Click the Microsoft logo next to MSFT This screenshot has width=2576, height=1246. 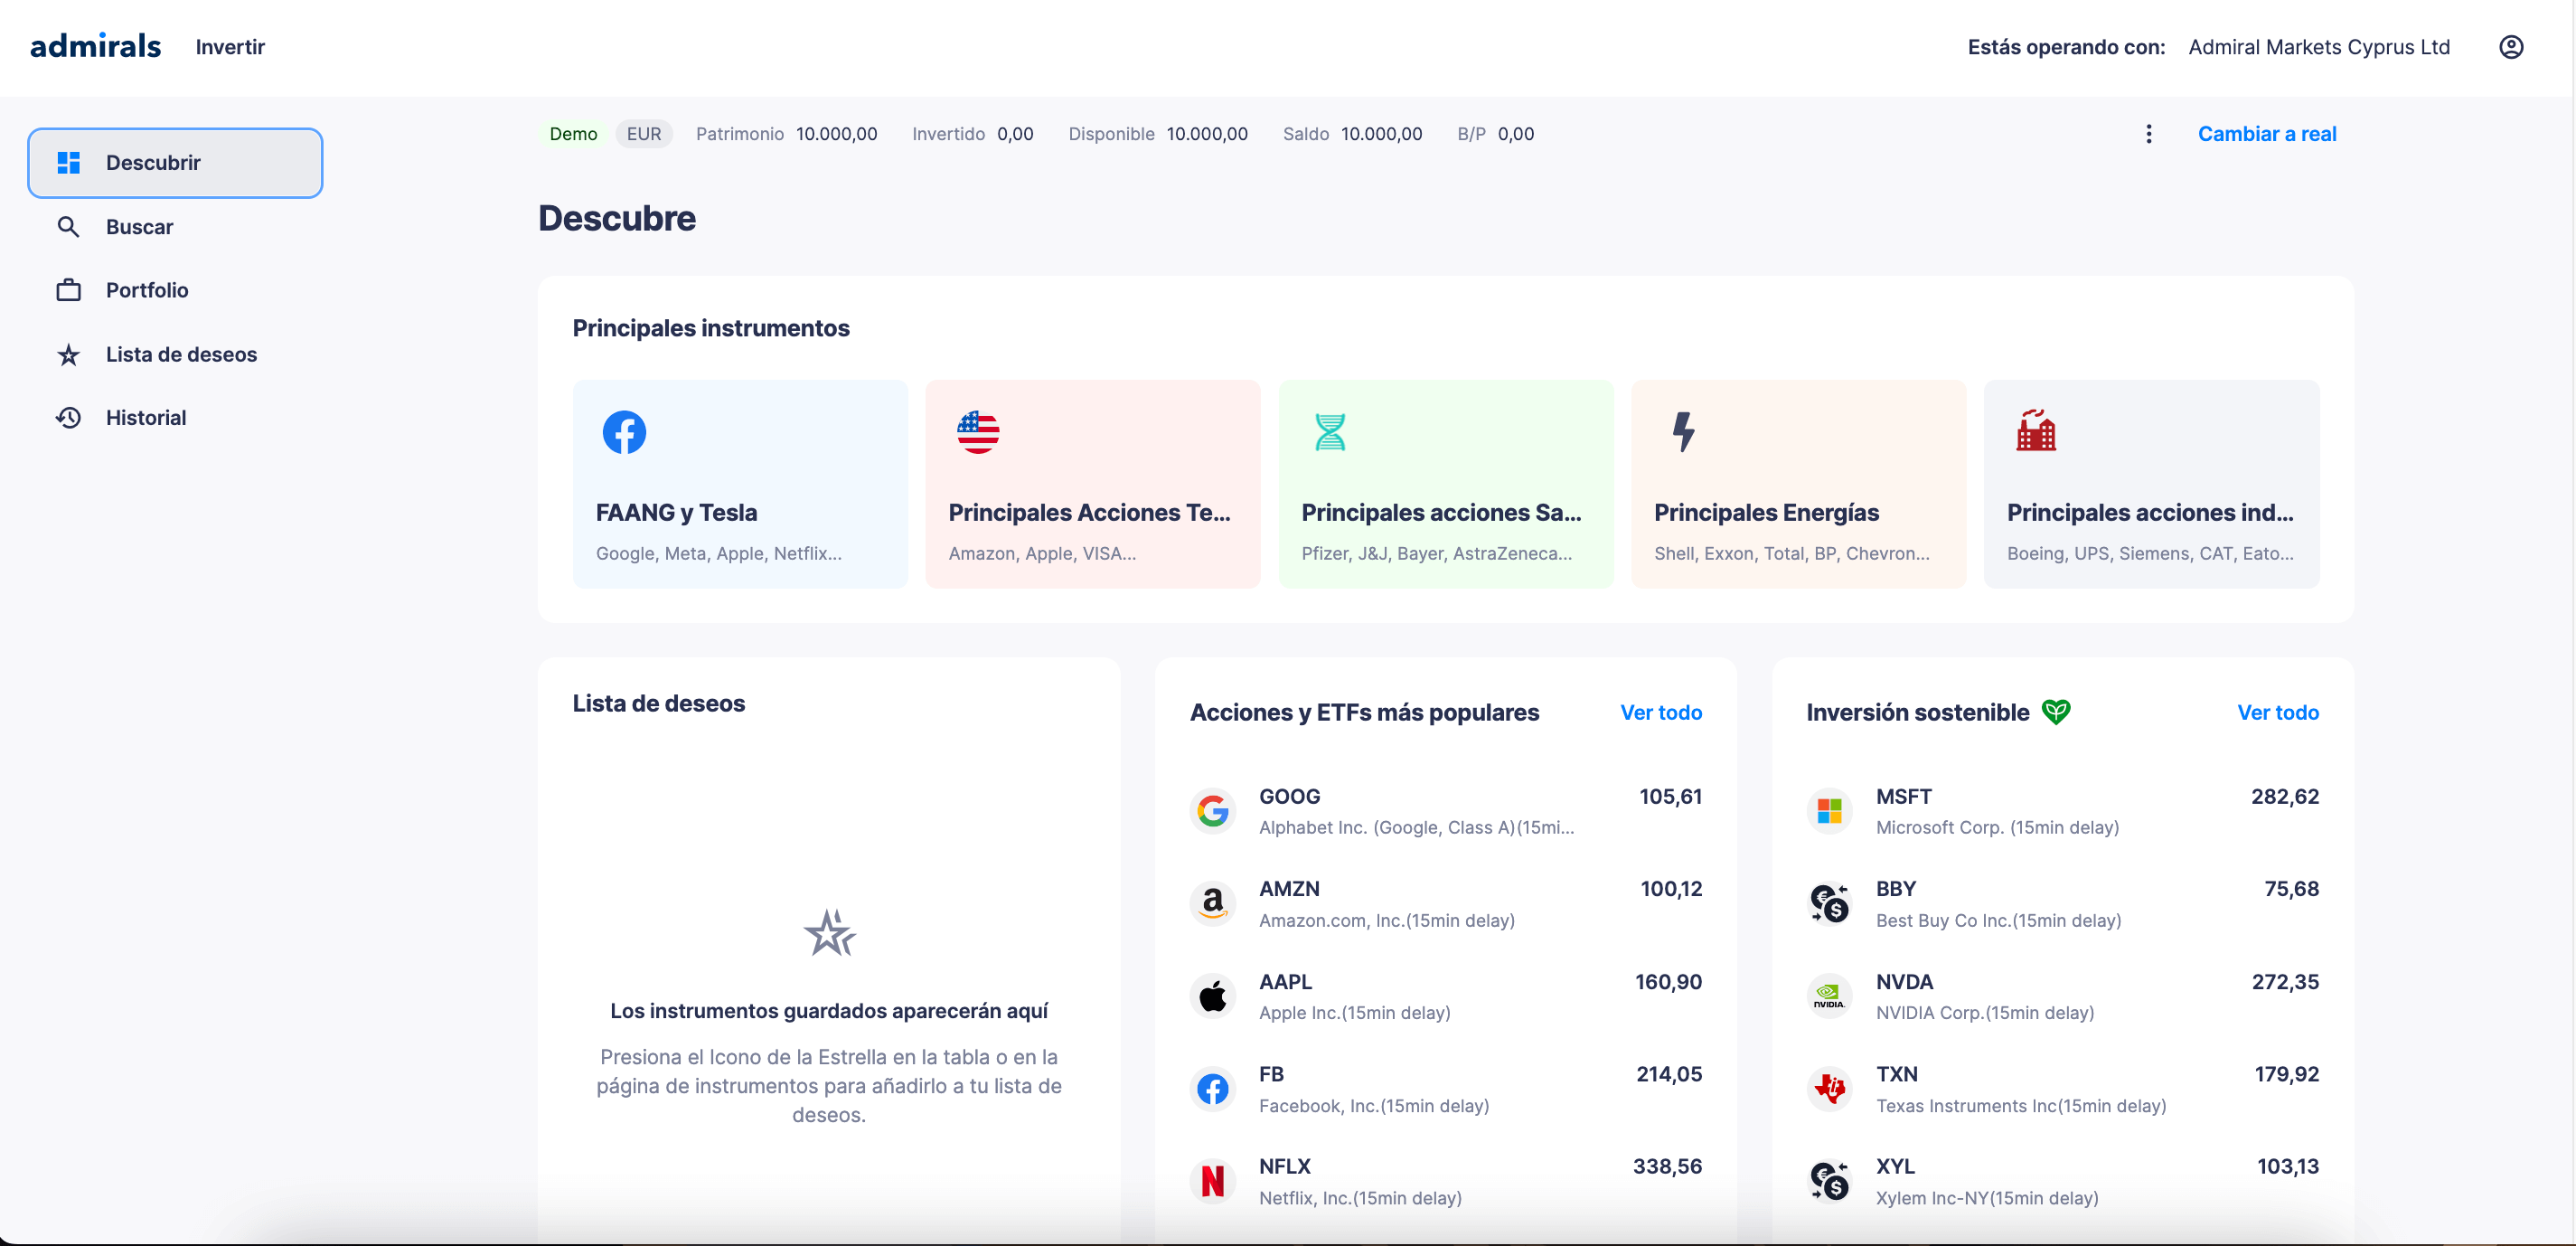tap(1830, 811)
